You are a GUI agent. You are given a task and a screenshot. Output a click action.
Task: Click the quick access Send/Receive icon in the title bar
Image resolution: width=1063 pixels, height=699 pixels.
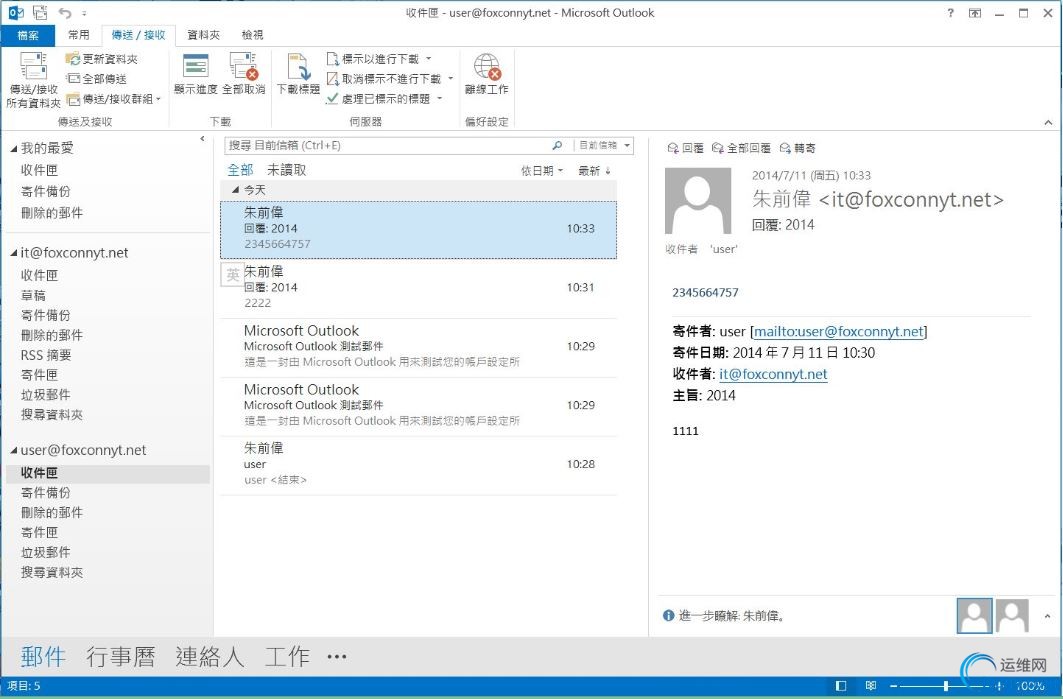pos(40,12)
